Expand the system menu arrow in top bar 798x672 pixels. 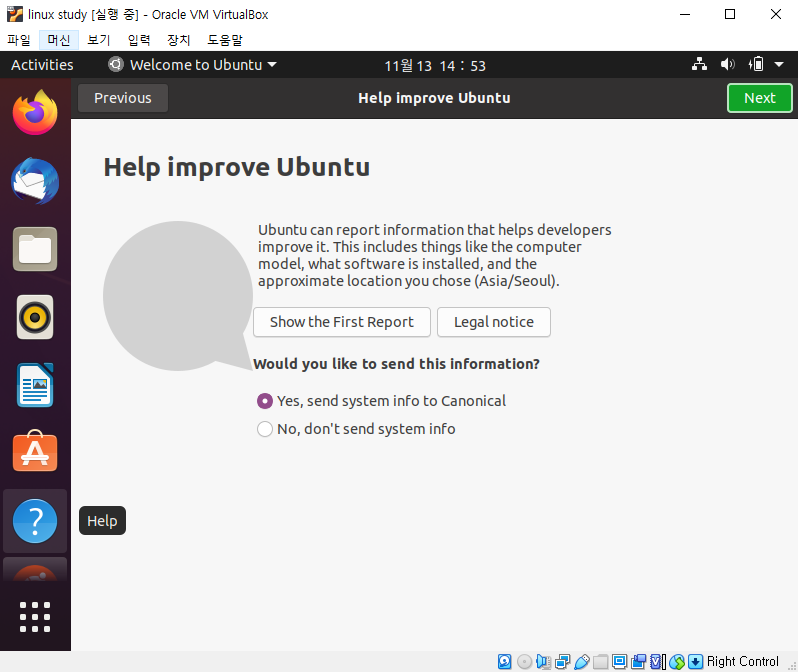coord(779,65)
